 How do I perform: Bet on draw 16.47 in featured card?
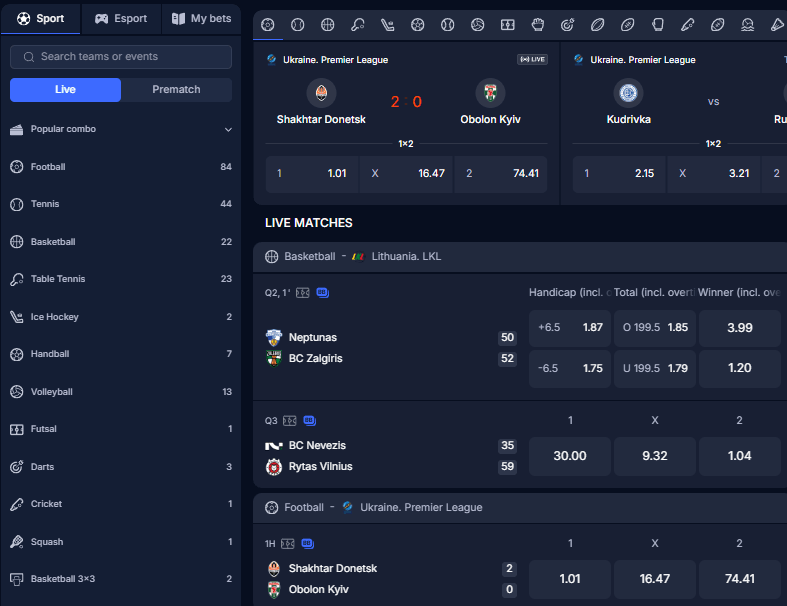[x=406, y=174]
